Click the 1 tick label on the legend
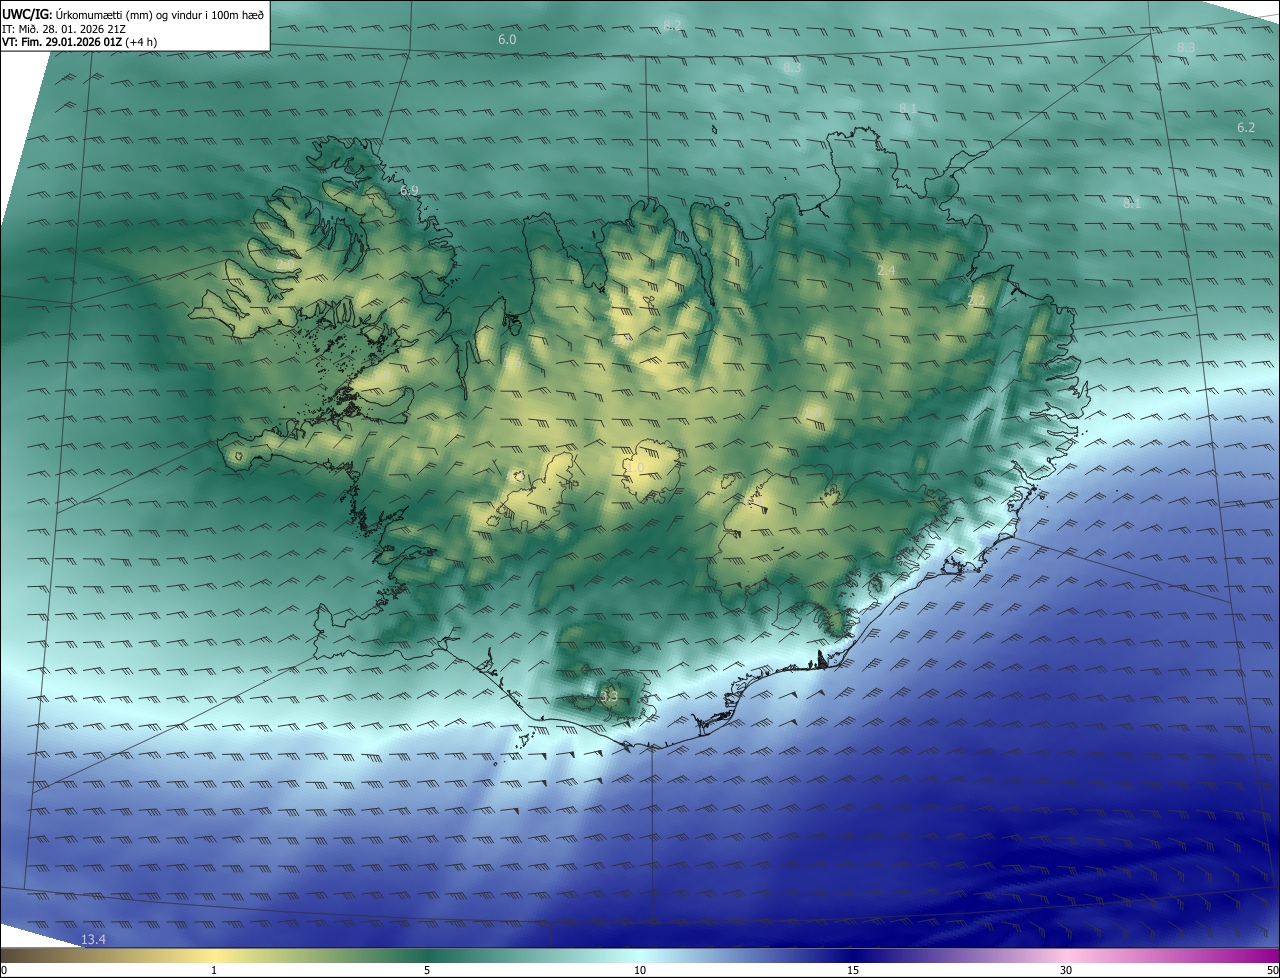Screen dimensions: 1280x978 (x=214, y=970)
